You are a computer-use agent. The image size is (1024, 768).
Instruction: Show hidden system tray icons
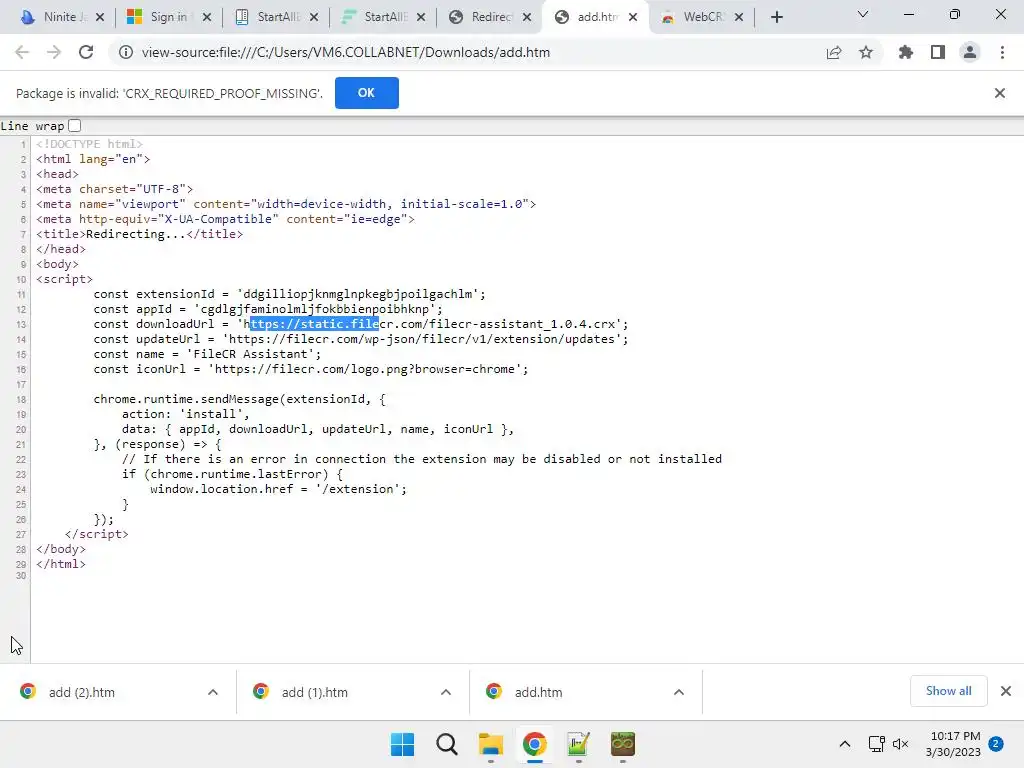tap(844, 744)
